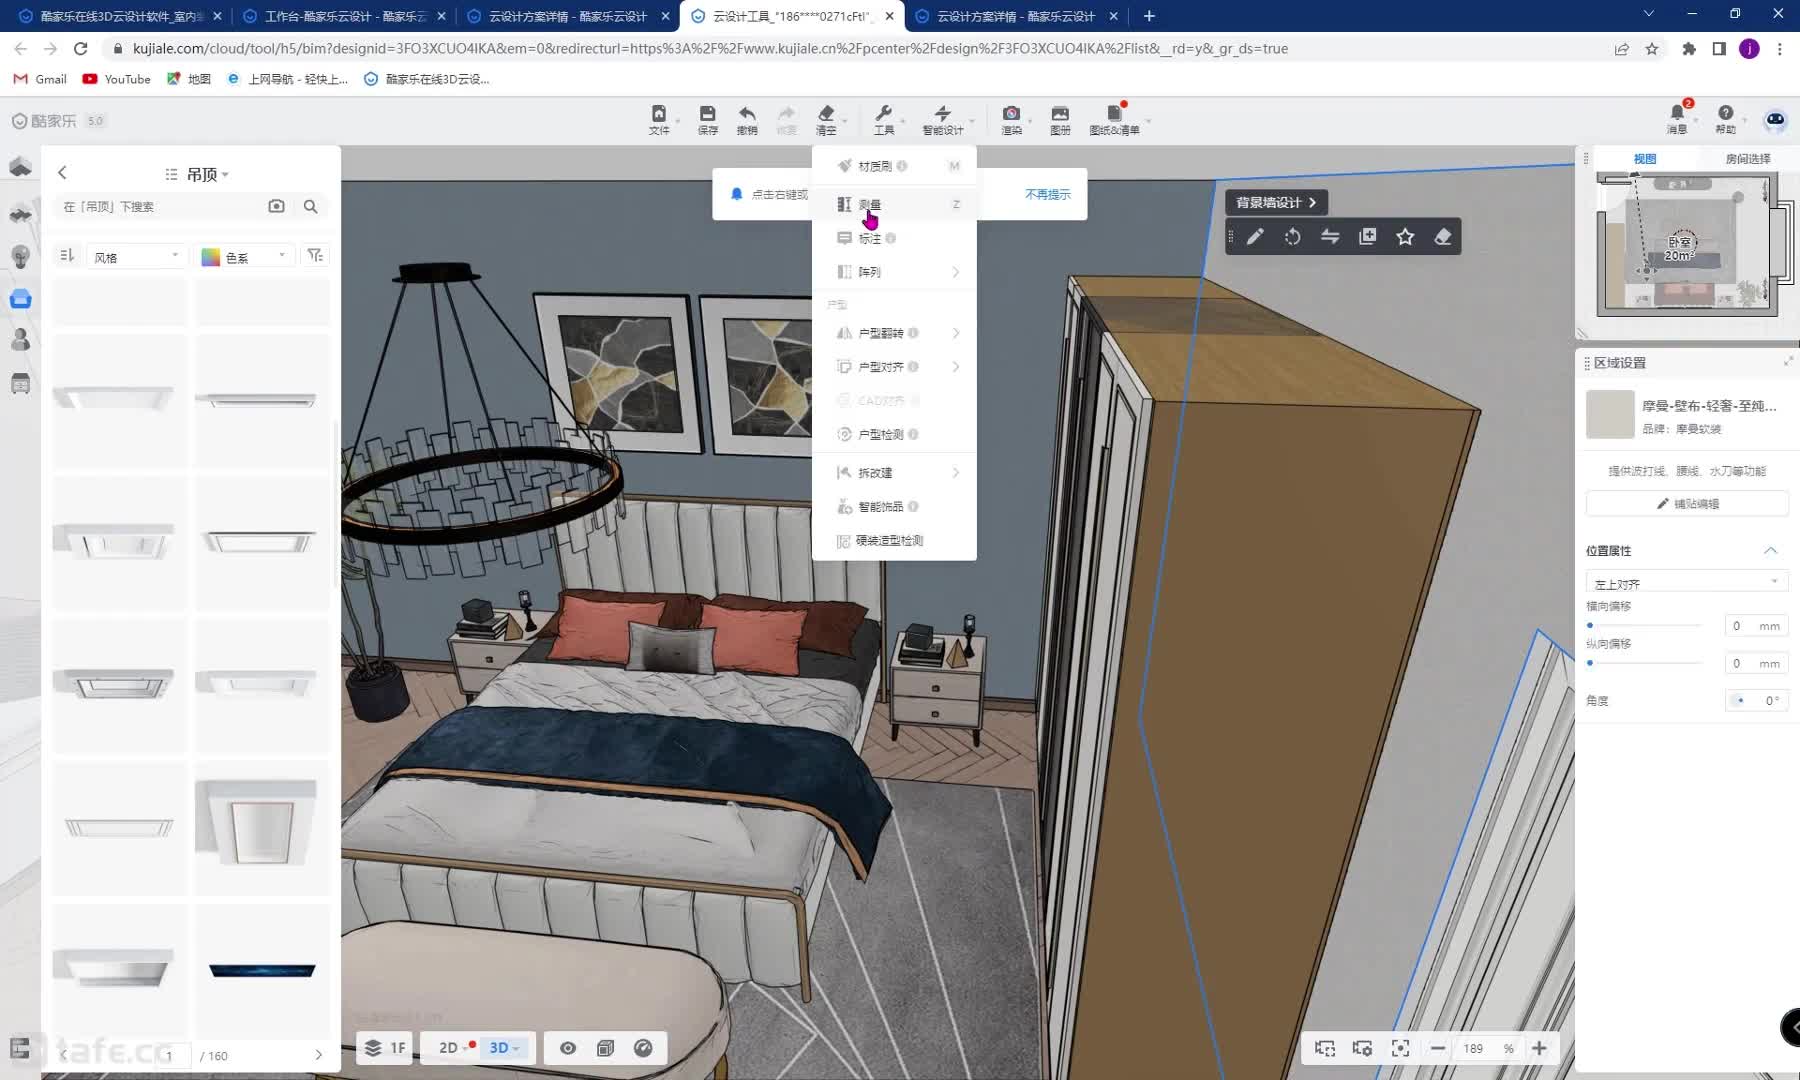
Task: Click image search camera icon in search box
Action: [277, 206]
